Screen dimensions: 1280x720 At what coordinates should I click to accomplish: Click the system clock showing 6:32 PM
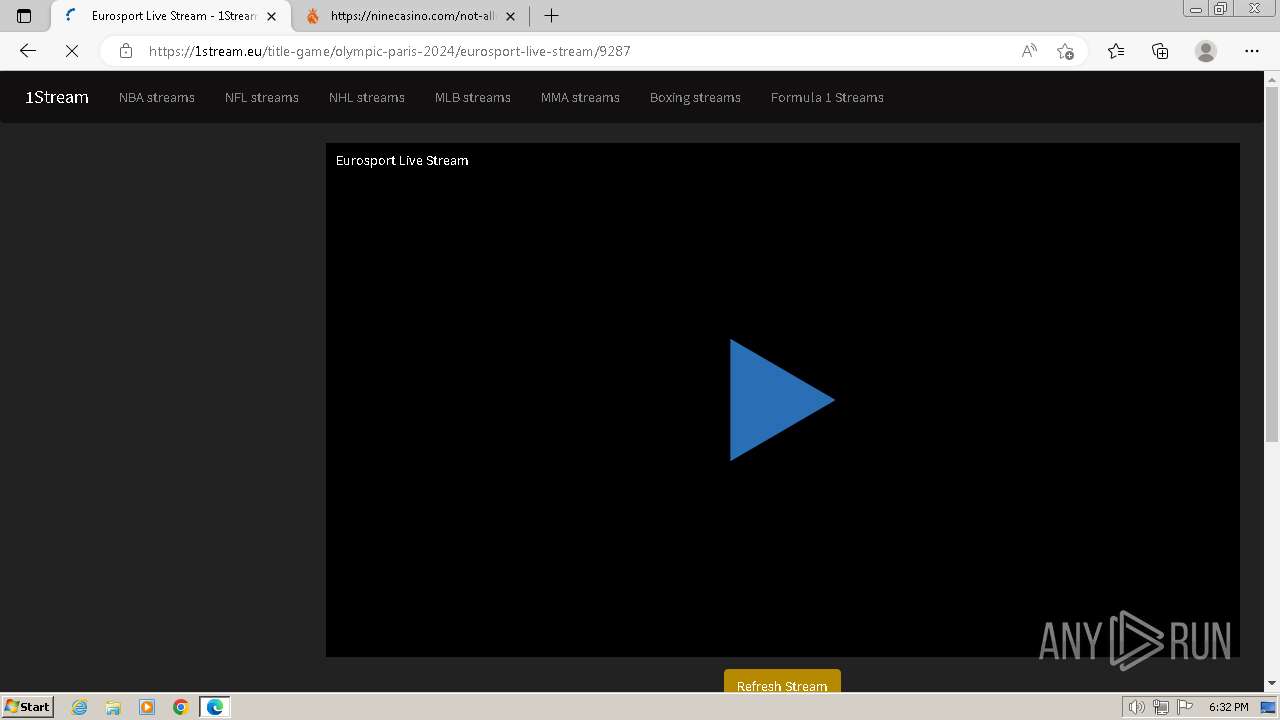[1228, 707]
